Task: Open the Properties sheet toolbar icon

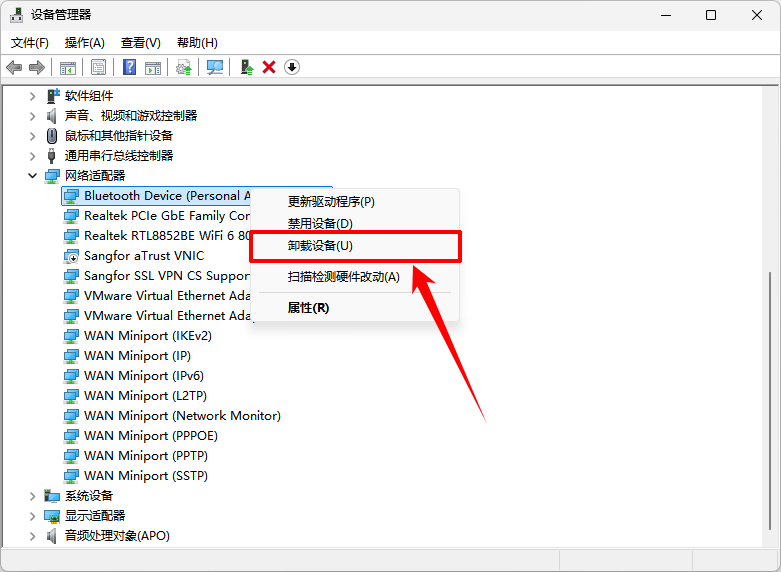Action: (x=99, y=67)
